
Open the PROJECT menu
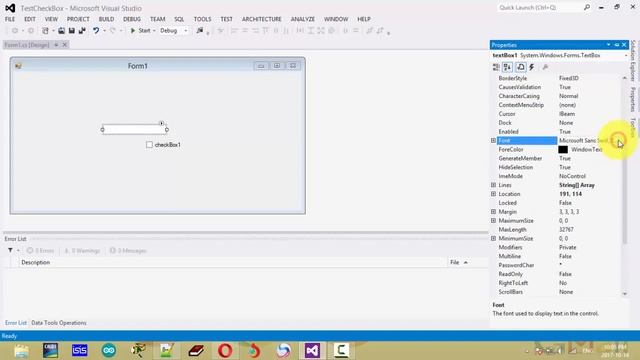click(78, 19)
